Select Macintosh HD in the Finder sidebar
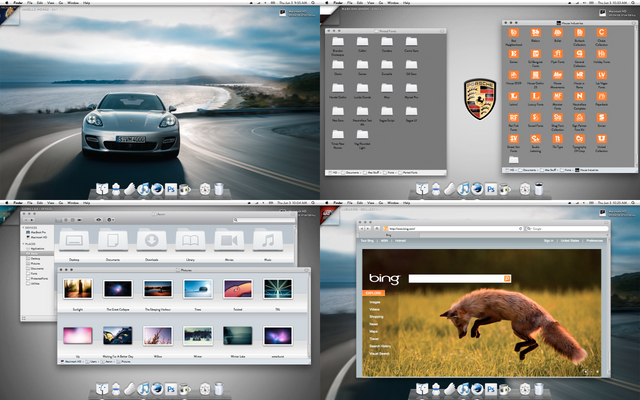640x400 pixels. pos(37,237)
